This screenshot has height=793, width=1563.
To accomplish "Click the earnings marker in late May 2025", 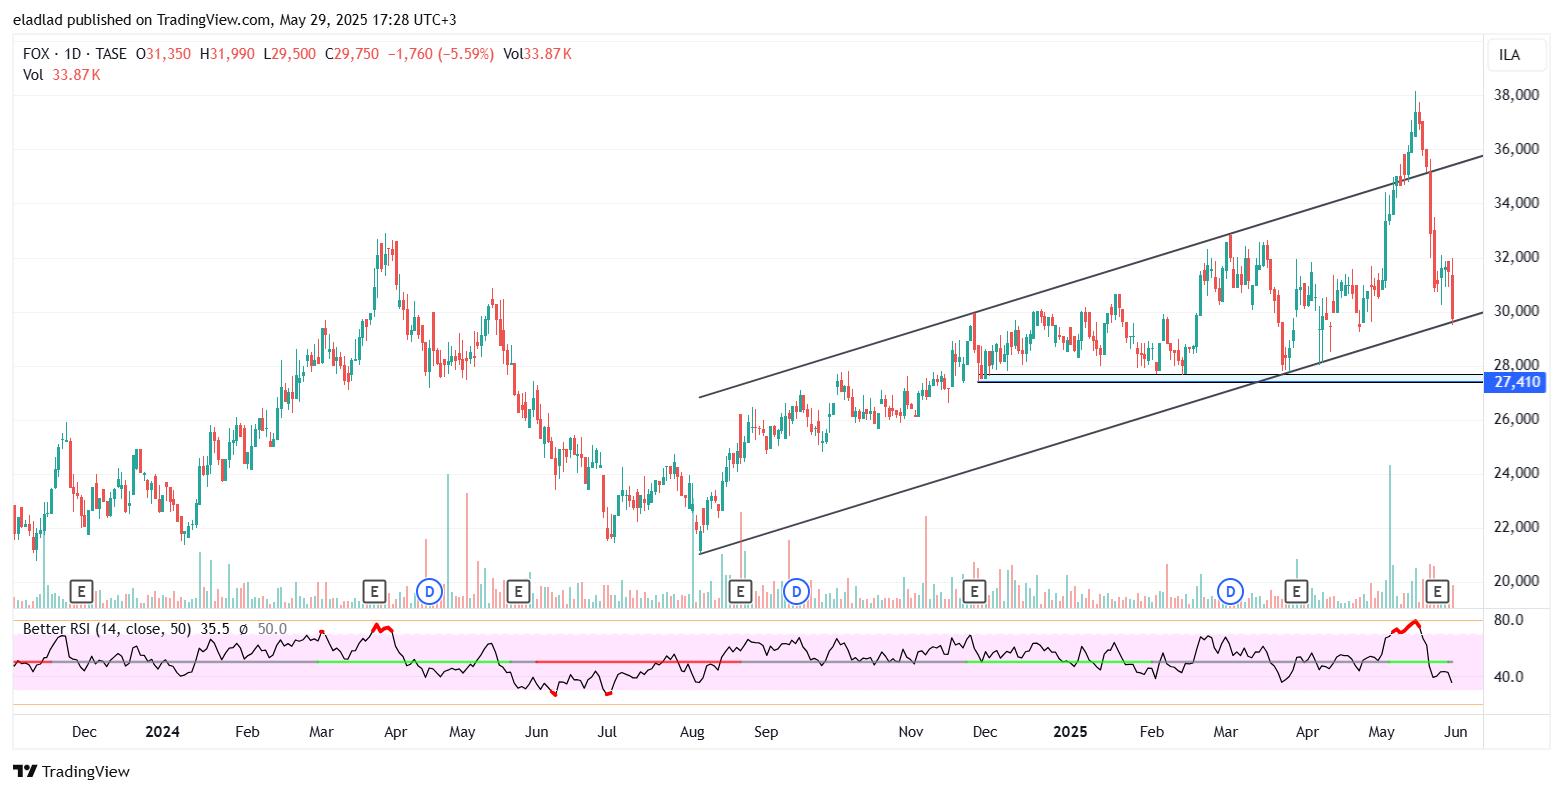I will [1438, 591].
